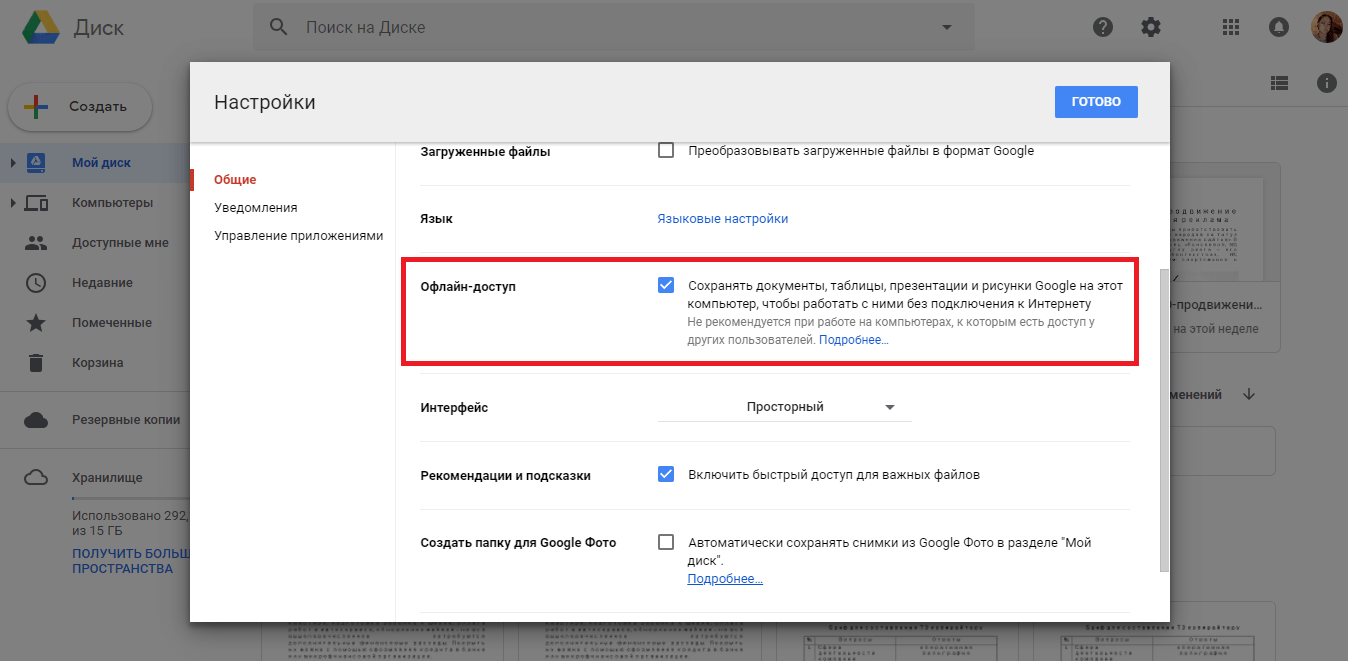Switch to list view icon

point(1279,83)
